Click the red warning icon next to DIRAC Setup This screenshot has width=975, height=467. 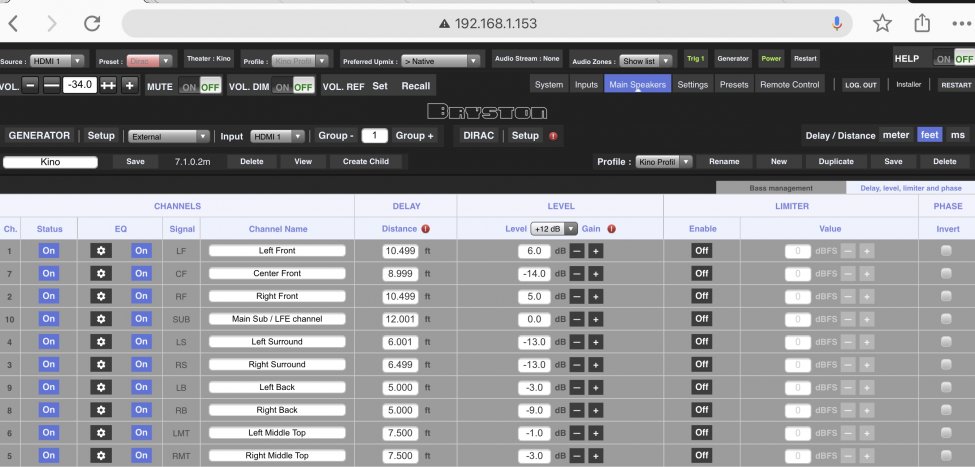553,136
